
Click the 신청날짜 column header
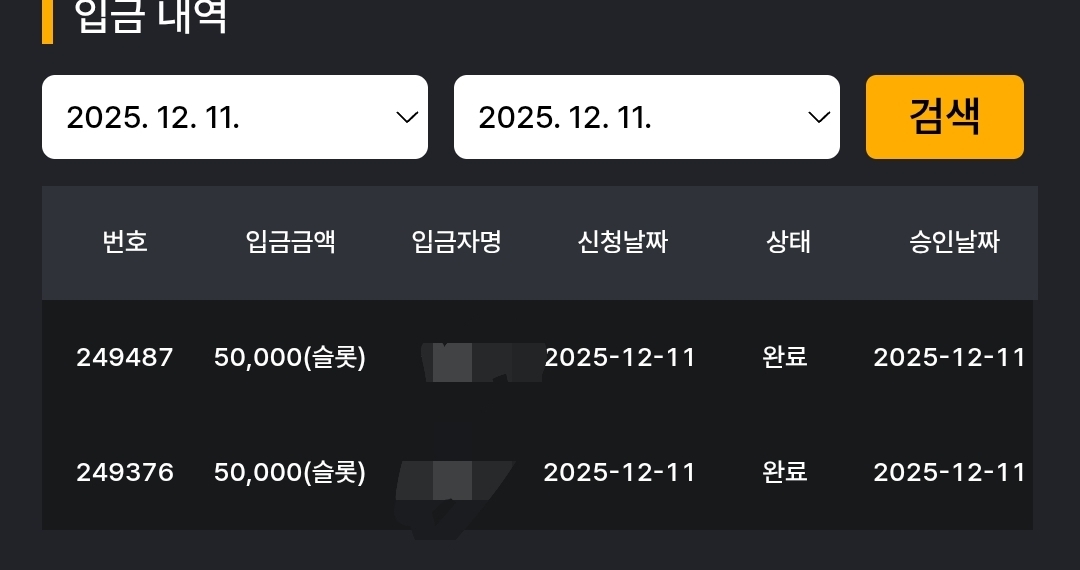pyautogui.click(x=622, y=242)
